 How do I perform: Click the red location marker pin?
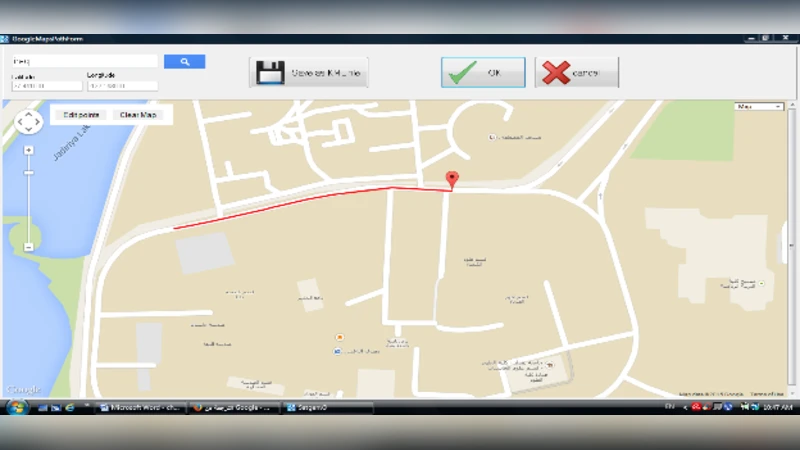tap(452, 179)
